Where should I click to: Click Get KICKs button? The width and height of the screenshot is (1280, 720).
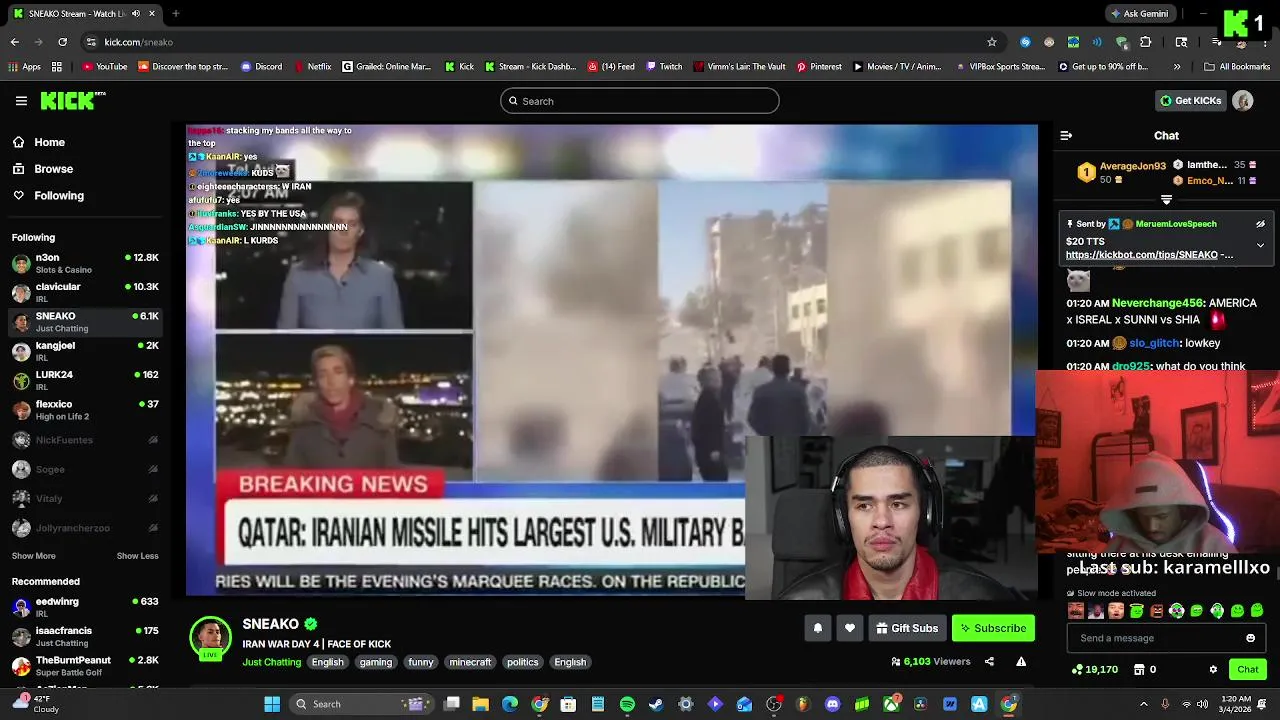(x=1190, y=101)
